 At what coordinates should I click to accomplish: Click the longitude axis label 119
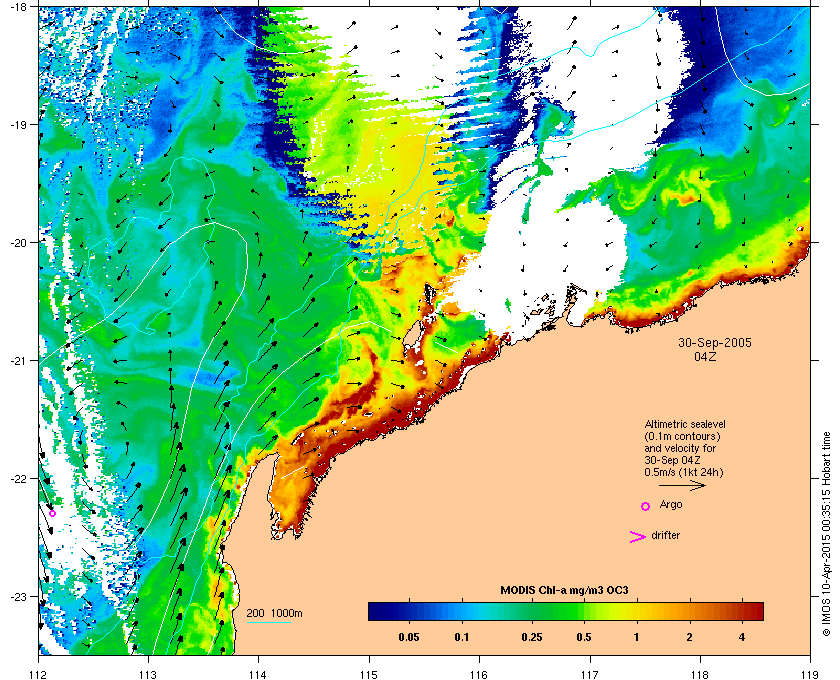click(x=810, y=674)
